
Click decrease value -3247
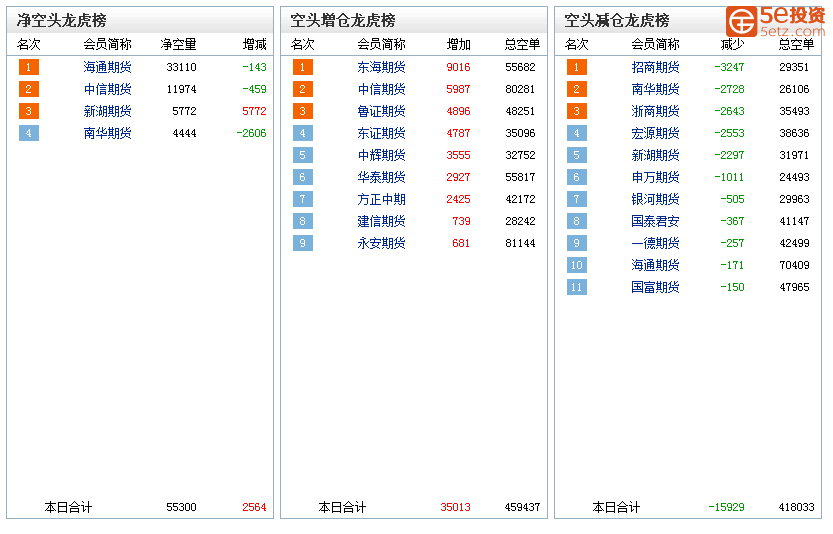[729, 67]
